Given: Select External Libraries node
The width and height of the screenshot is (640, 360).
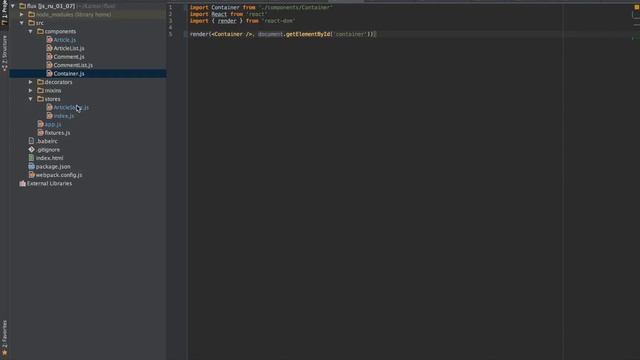Looking at the screenshot, I should coord(49,183).
